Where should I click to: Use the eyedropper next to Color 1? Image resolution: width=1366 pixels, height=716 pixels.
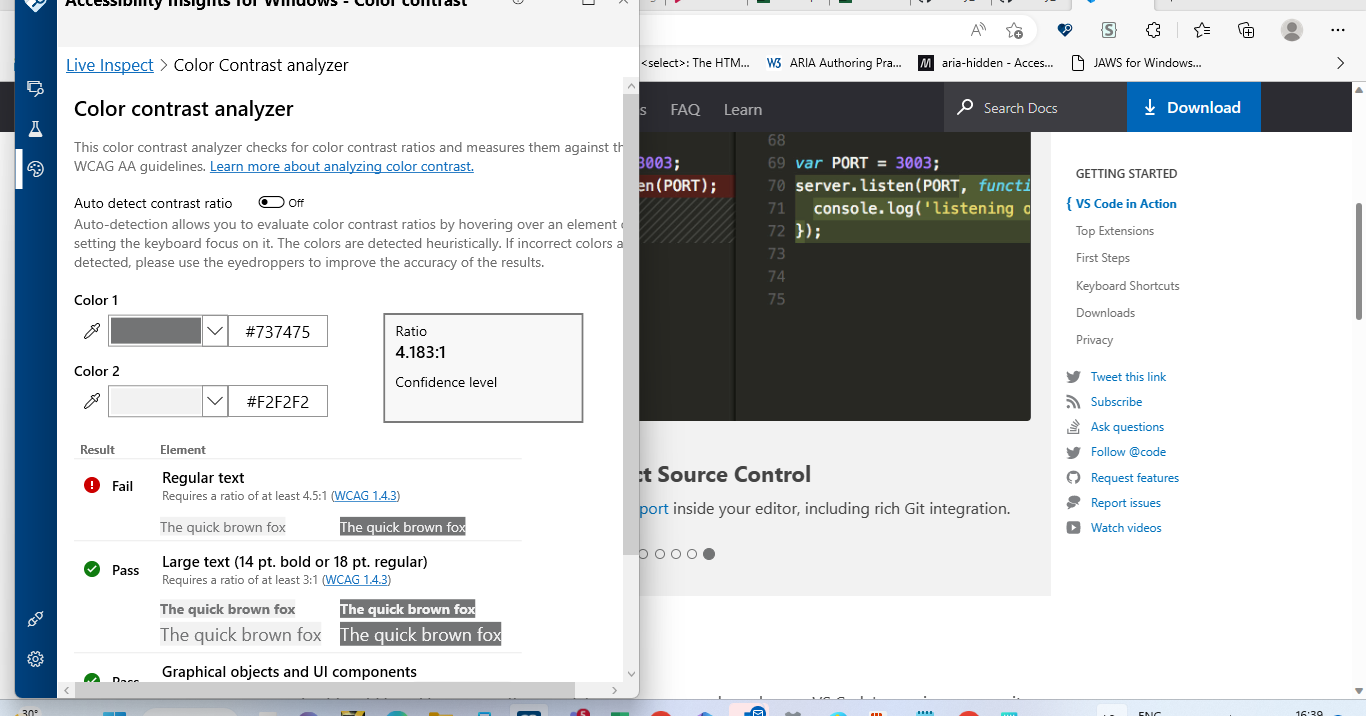click(x=91, y=330)
